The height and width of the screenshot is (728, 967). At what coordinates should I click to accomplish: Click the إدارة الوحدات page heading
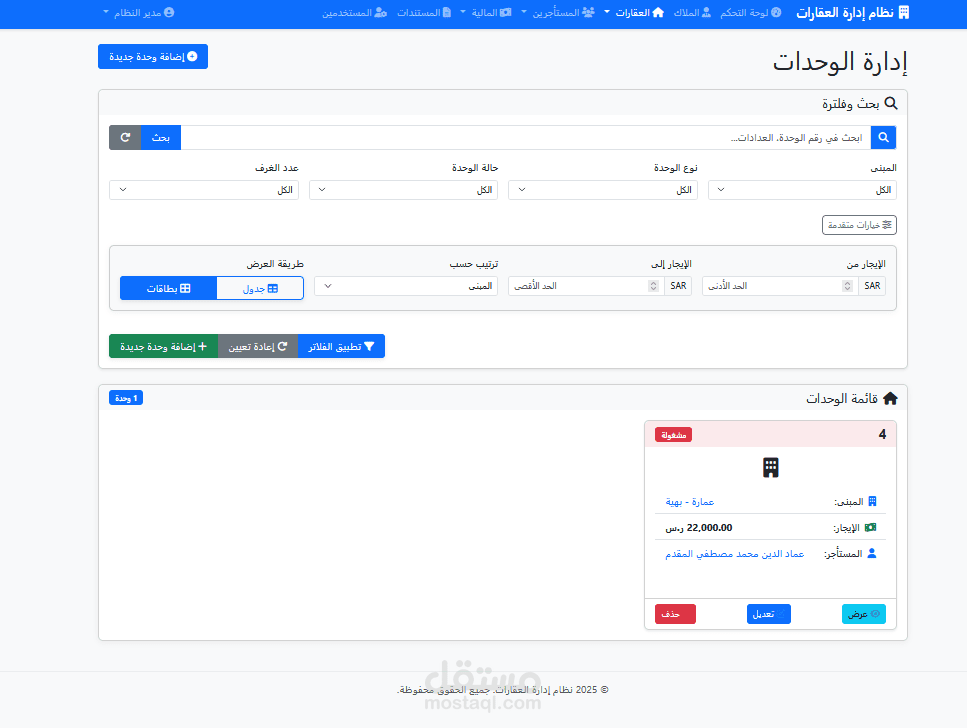pyautogui.click(x=840, y=62)
